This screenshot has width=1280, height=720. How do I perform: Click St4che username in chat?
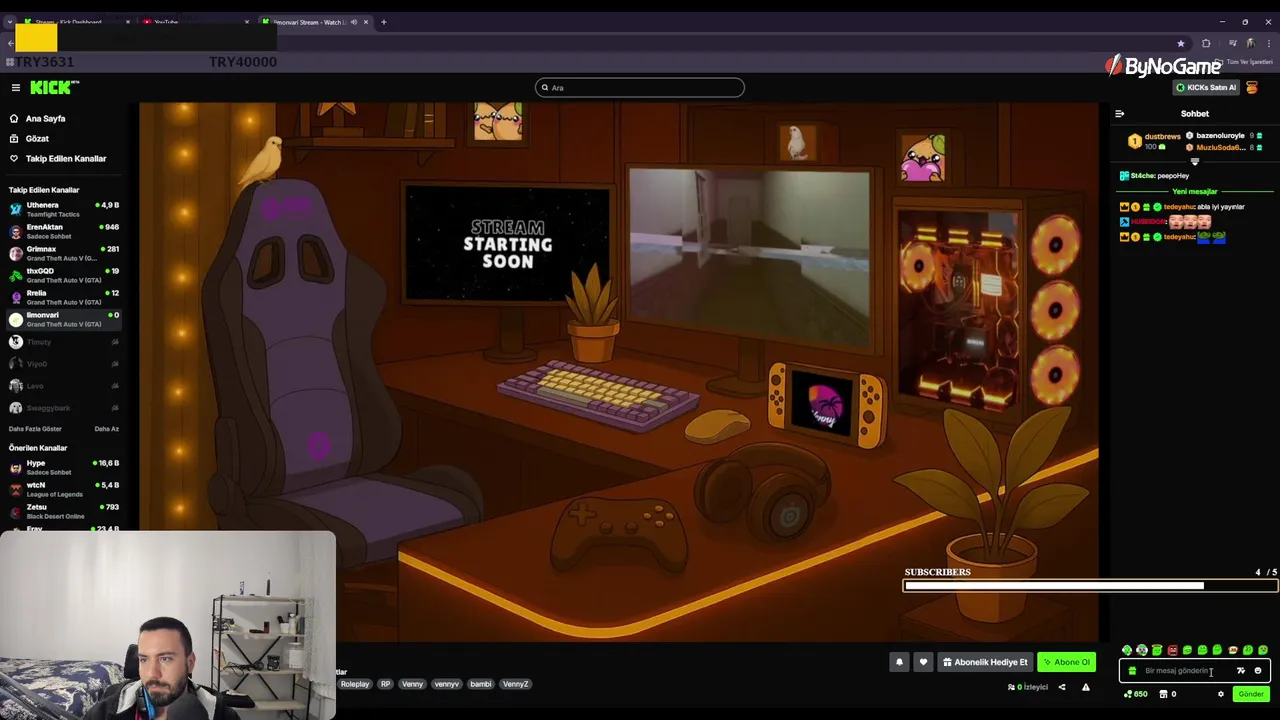tap(1144, 176)
